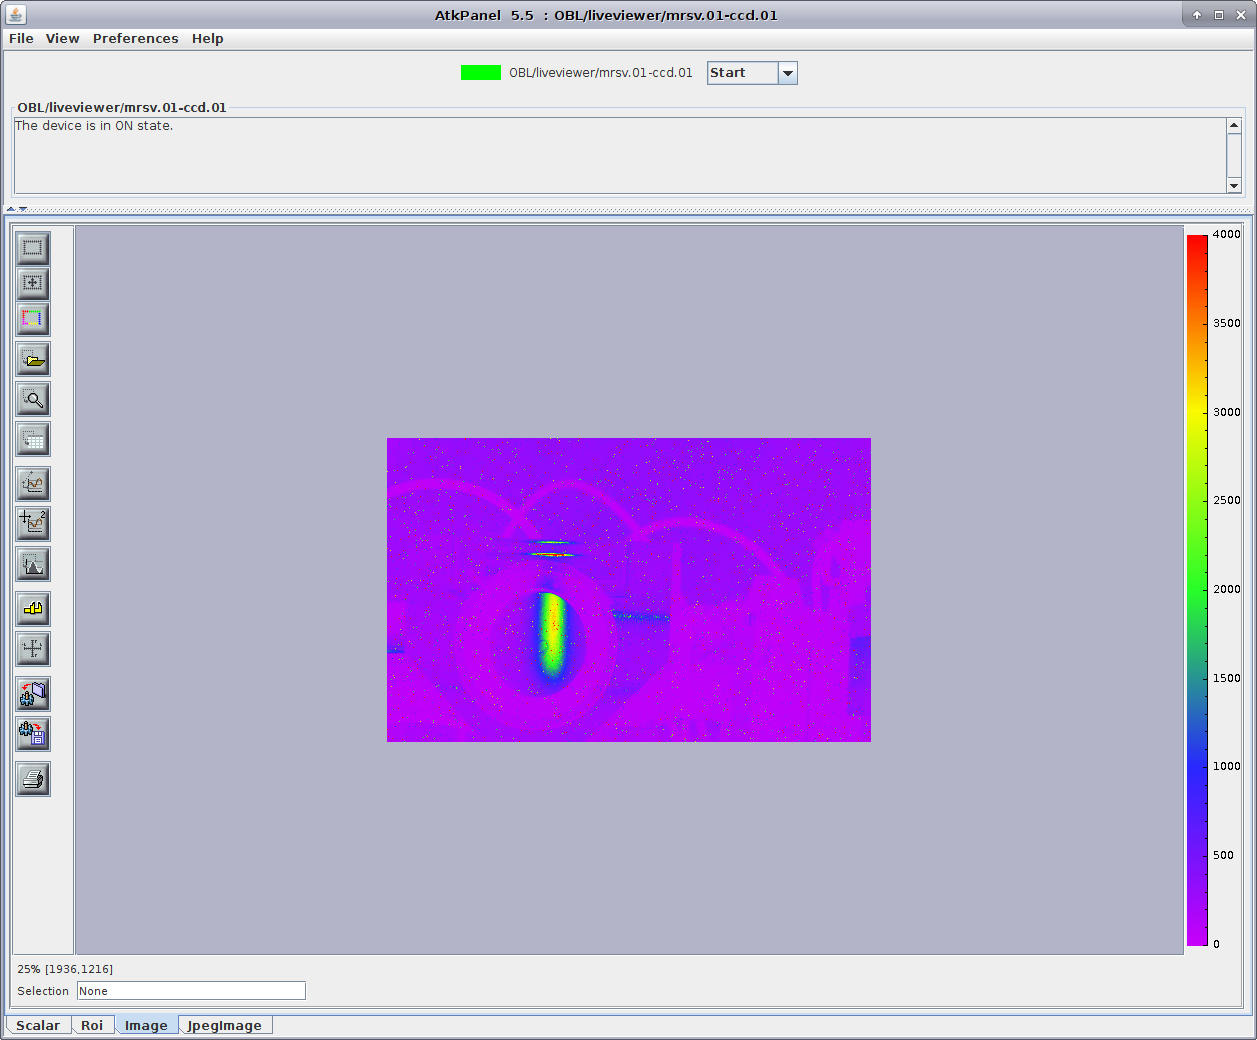This screenshot has height=1040, width=1257.
Task: Click the load settings from file icon
Action: [33, 694]
